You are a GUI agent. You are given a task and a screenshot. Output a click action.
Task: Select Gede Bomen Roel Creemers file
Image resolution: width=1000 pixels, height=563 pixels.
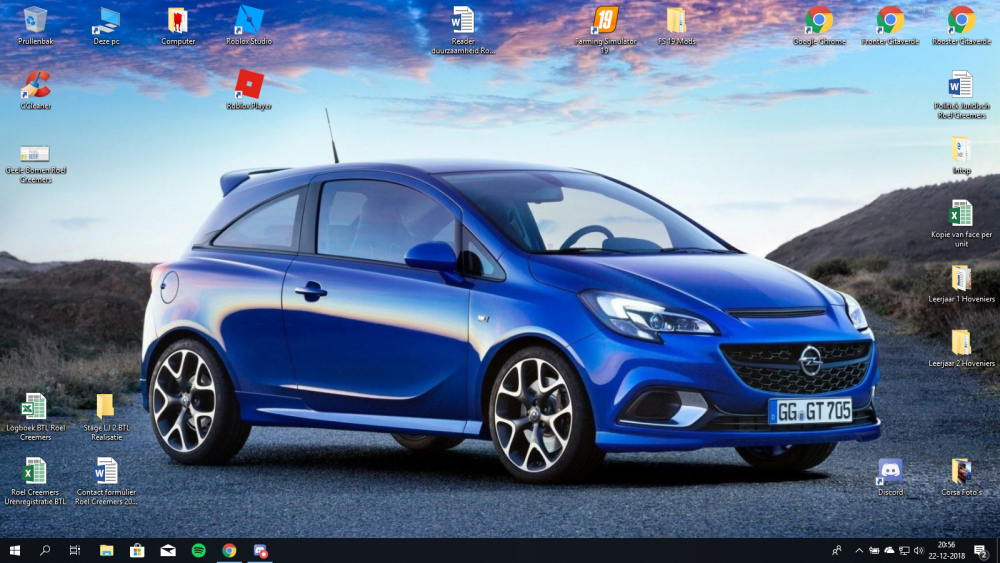[x=35, y=164]
